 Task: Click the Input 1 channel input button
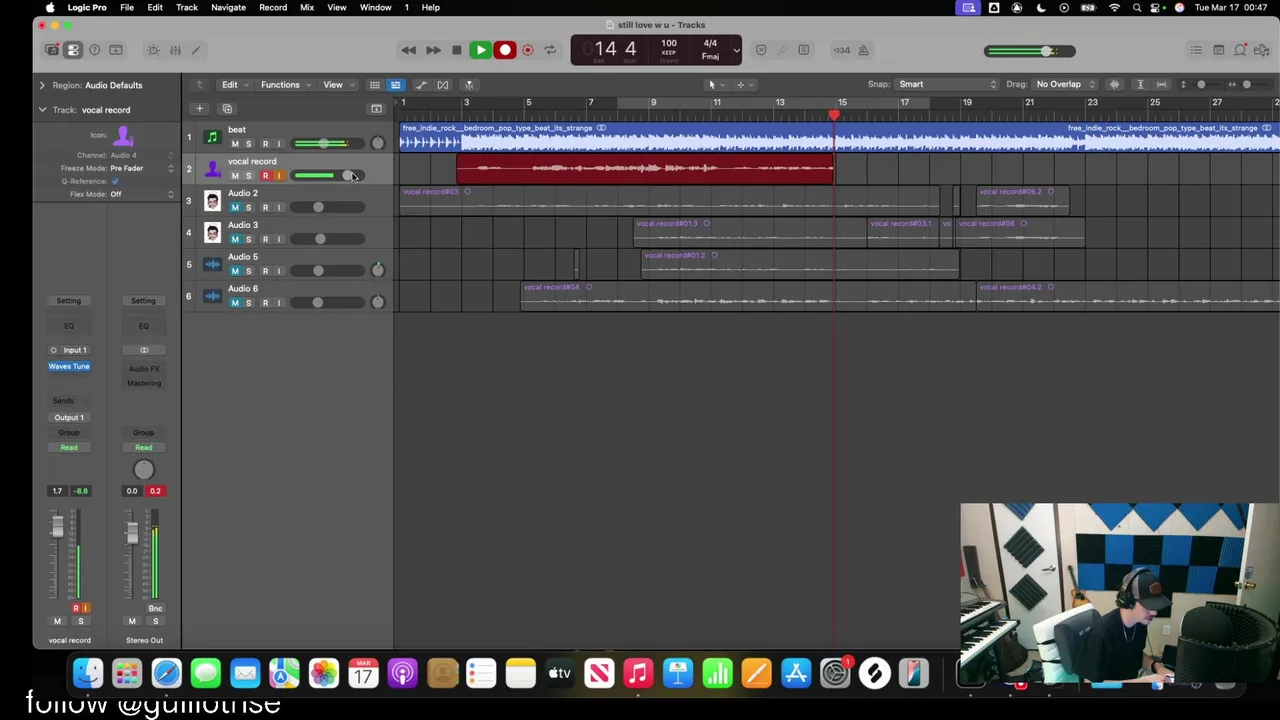[75, 350]
